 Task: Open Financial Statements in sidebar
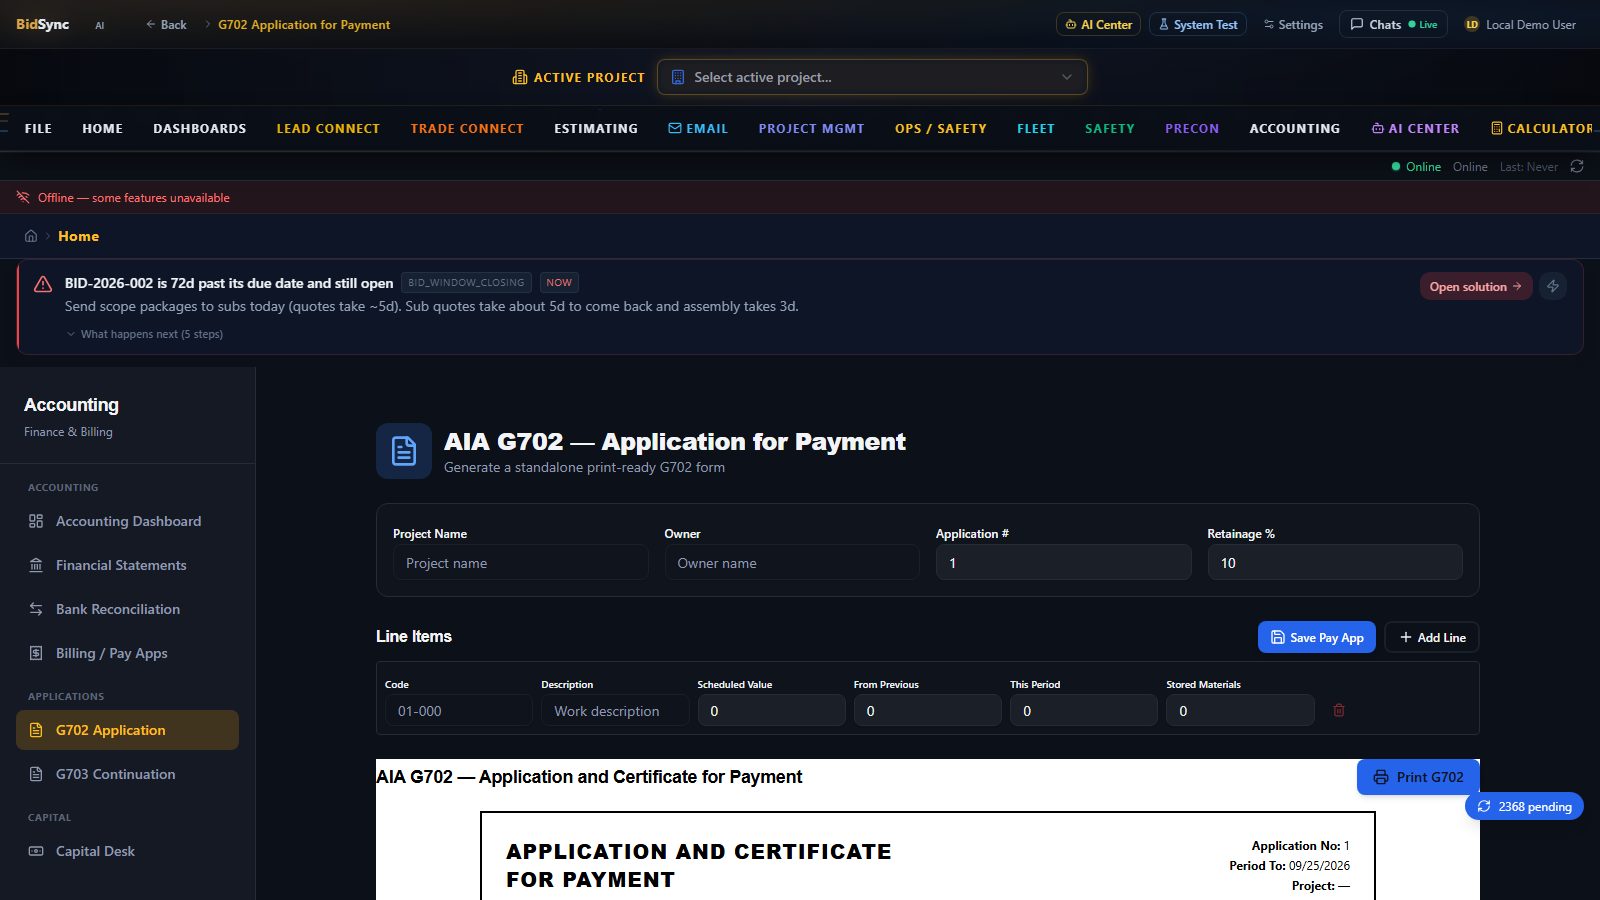[x=127, y=565]
